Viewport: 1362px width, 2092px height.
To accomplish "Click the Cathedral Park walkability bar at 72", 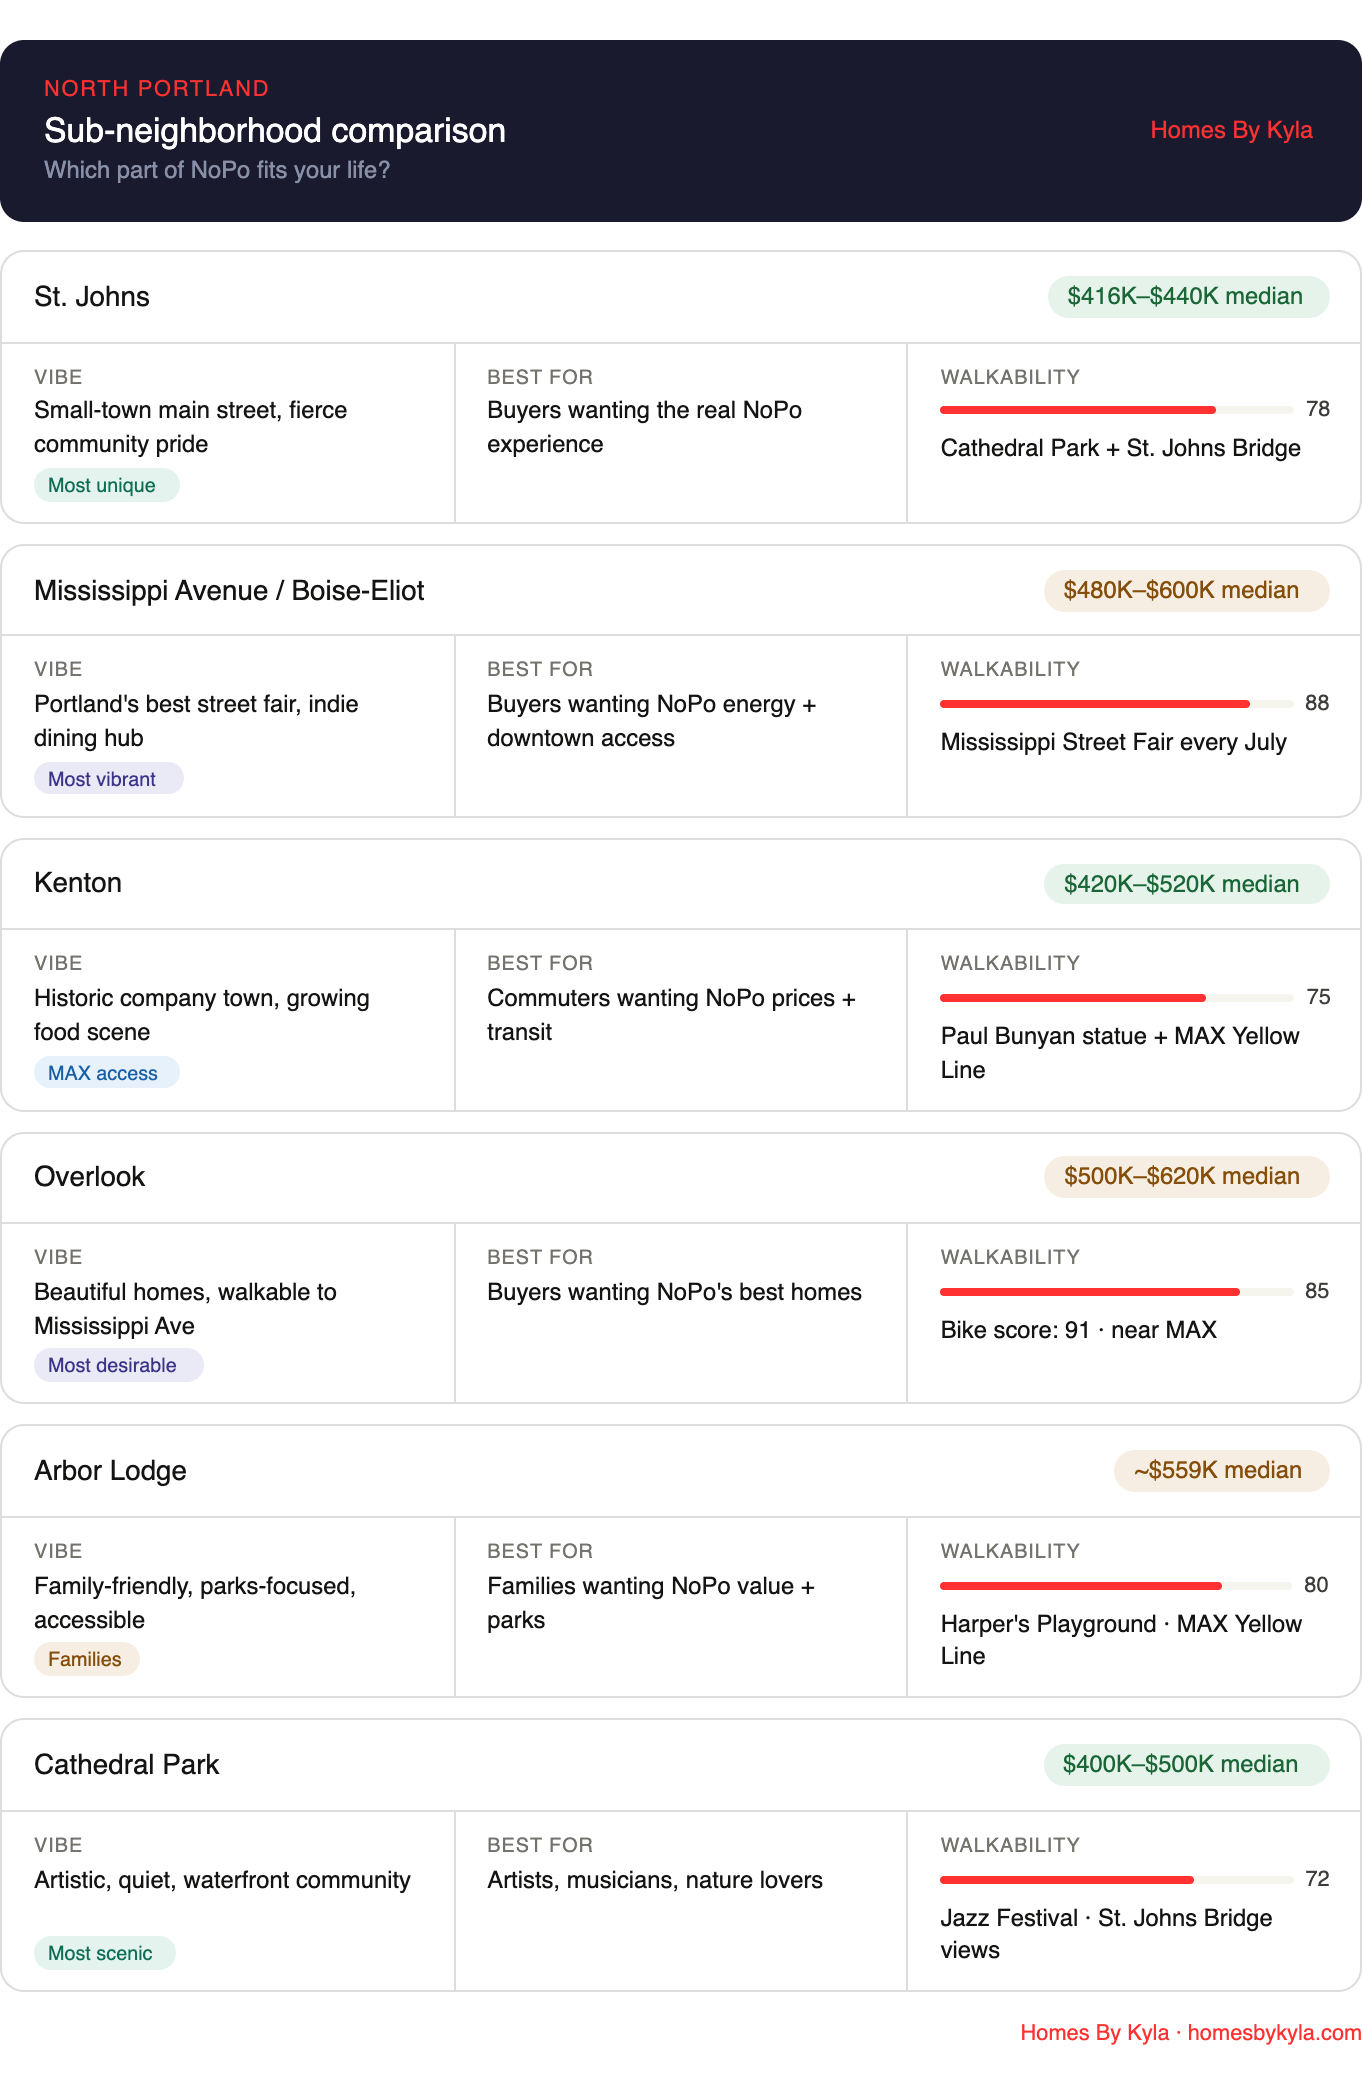I will point(1117,1880).
